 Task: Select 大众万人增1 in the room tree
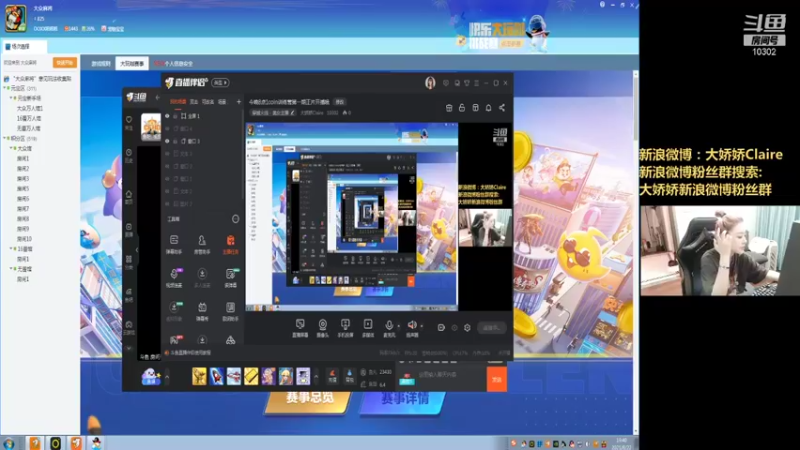(30, 108)
